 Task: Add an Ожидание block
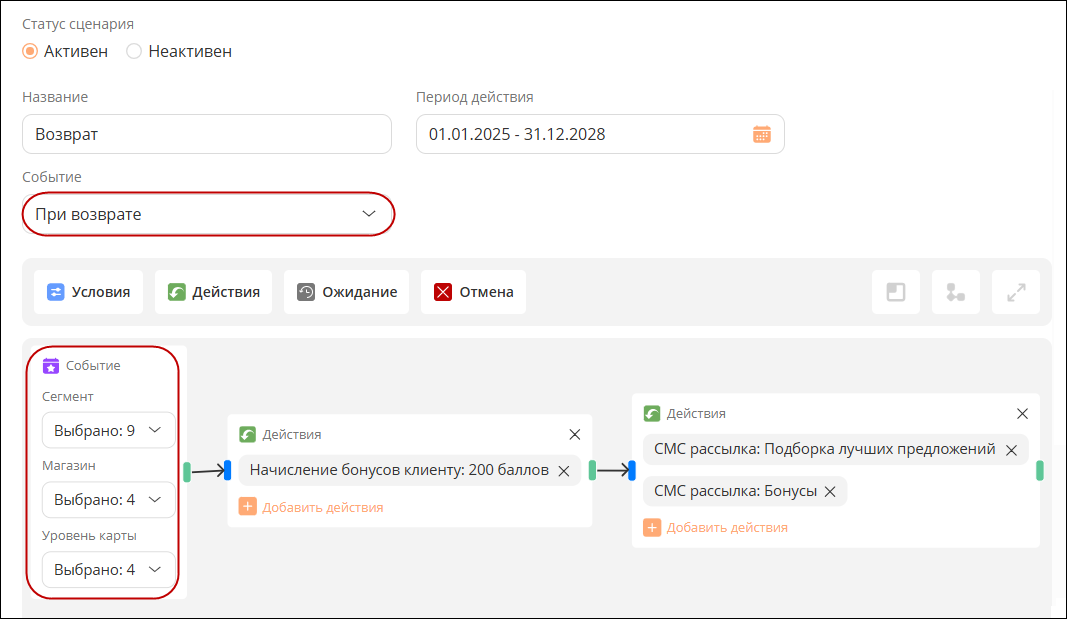click(x=346, y=292)
